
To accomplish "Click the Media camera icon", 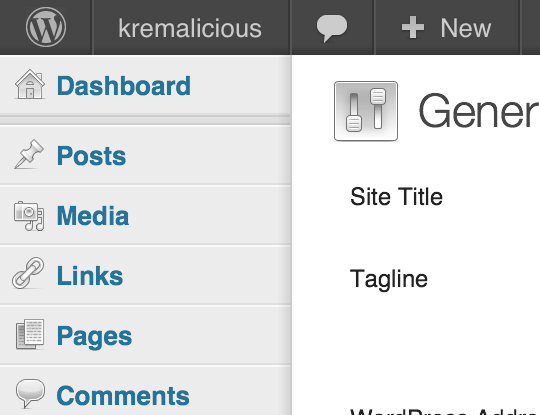I will (29, 216).
